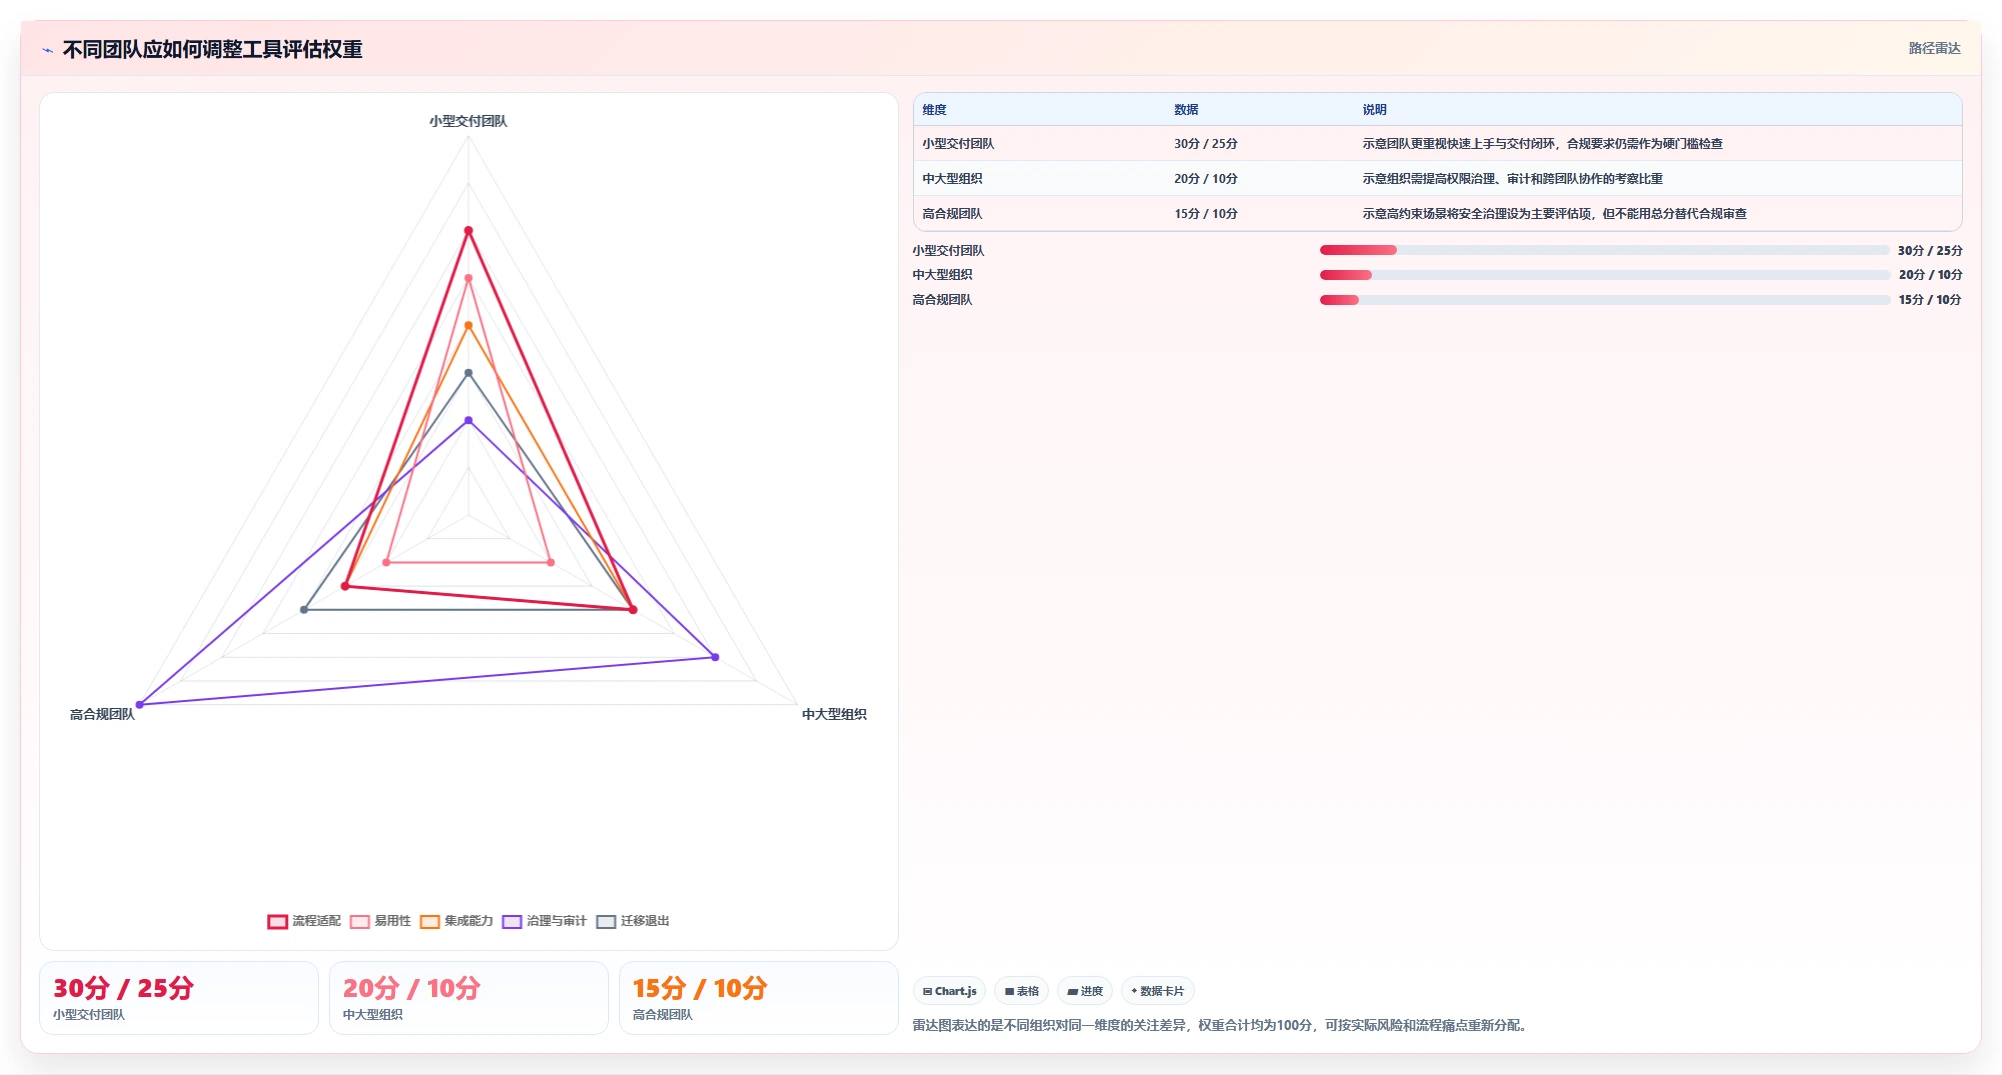Toggle the 治理与审计 legend item

544,921
